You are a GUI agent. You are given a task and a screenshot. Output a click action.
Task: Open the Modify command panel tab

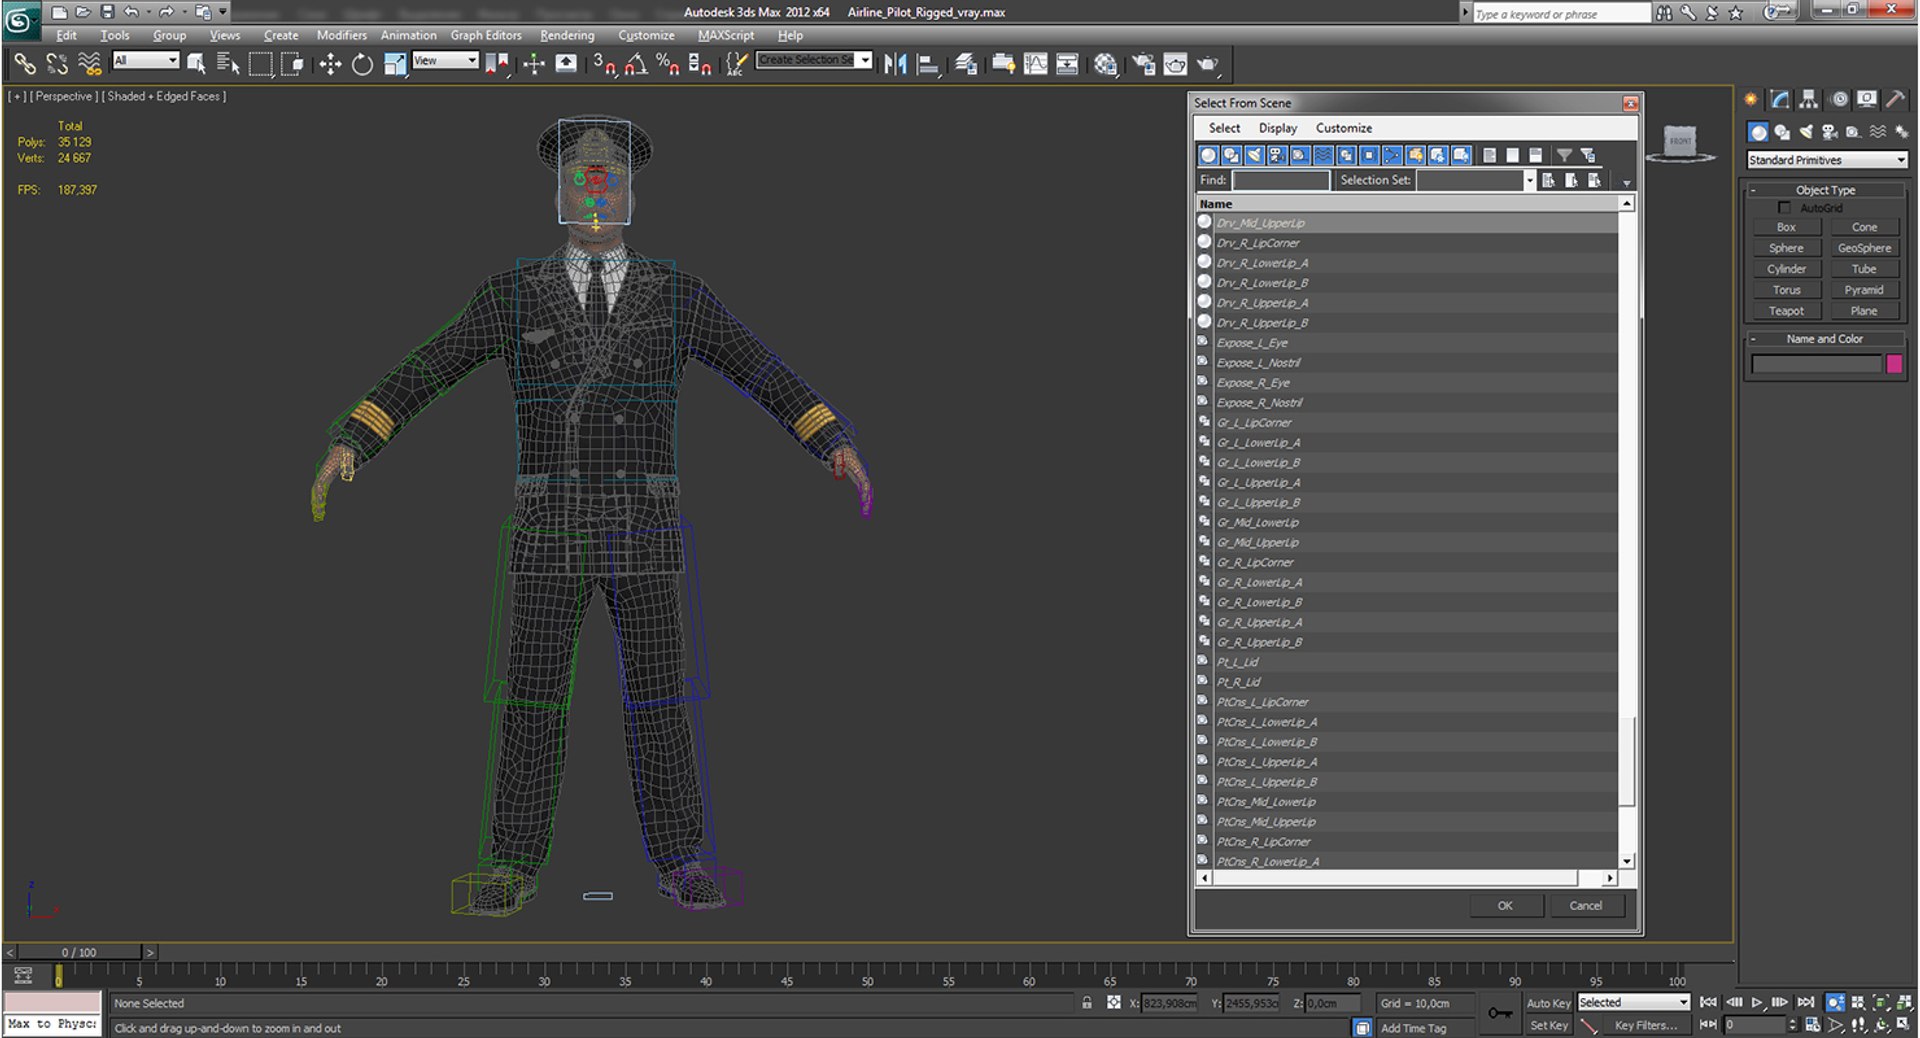pos(1780,99)
